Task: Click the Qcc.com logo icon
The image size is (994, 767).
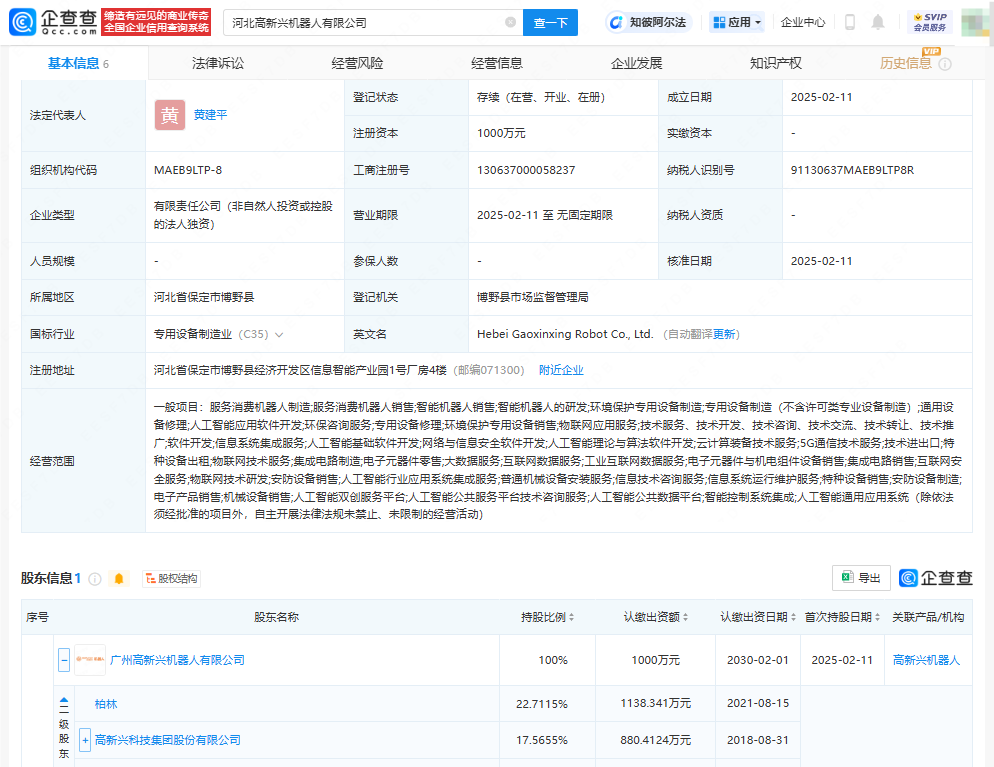Action: coord(22,22)
